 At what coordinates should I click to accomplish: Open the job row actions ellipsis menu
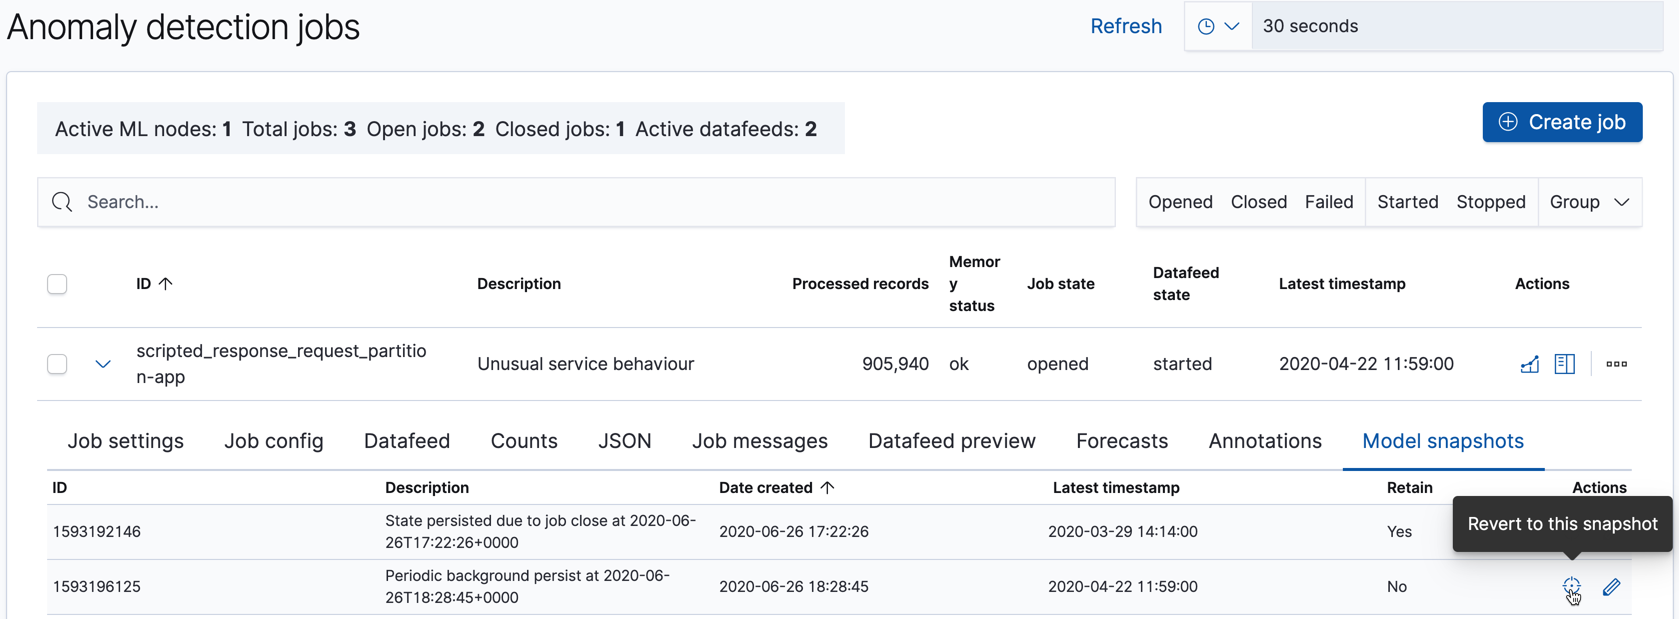pyautogui.click(x=1616, y=364)
